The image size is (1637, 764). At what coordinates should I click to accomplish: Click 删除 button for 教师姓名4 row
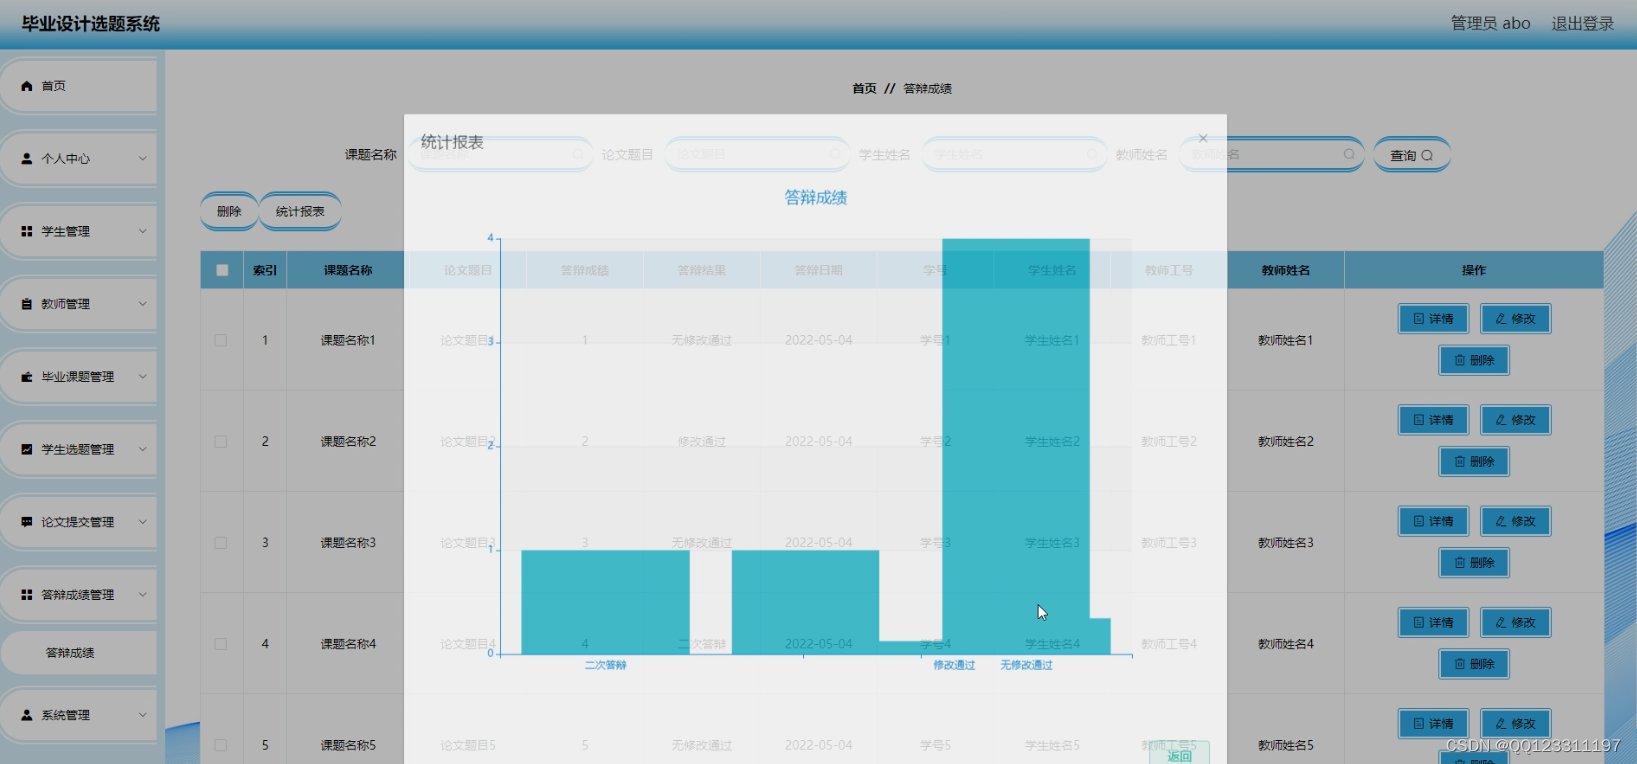pyautogui.click(x=1474, y=664)
